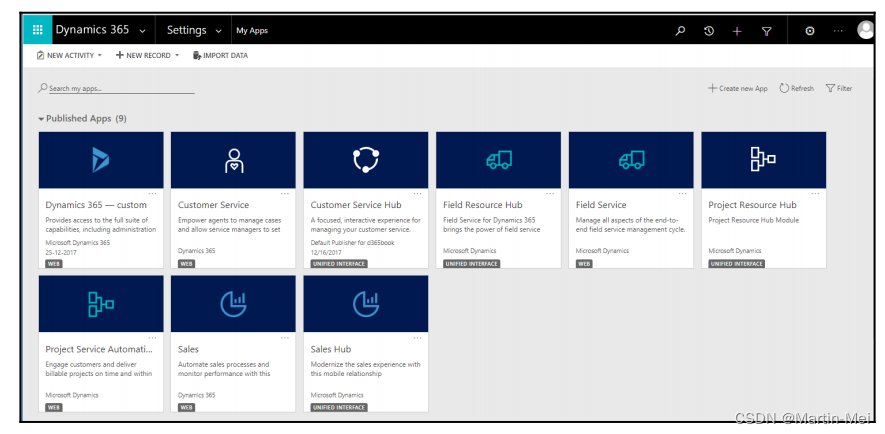Open the user profile avatar

tap(866, 30)
